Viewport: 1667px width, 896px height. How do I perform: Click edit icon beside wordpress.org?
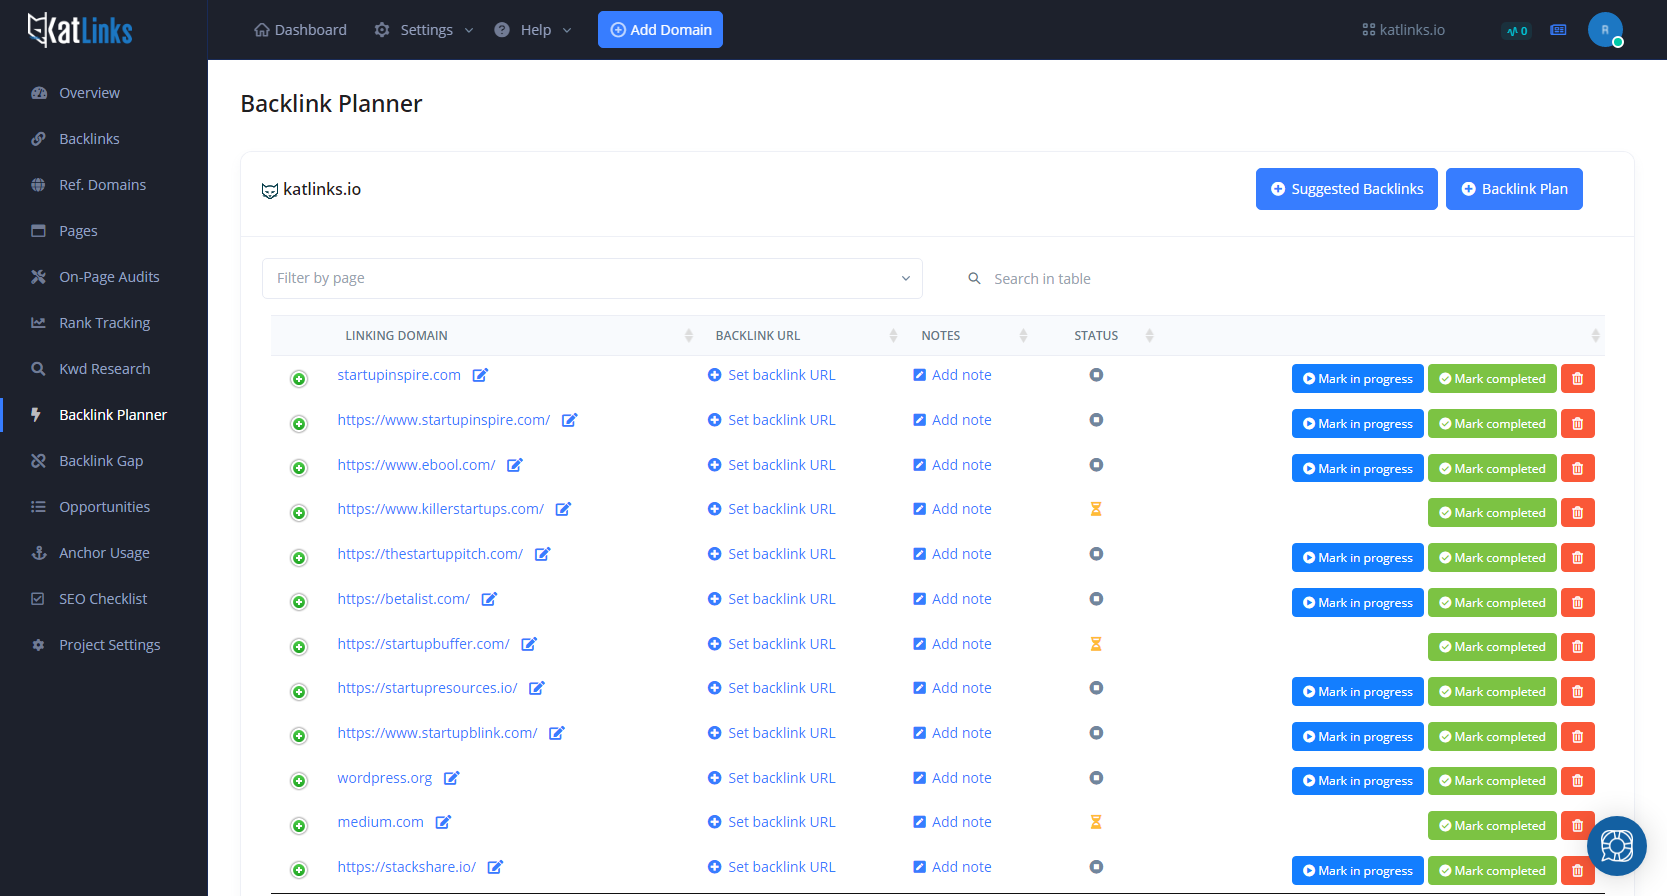(451, 778)
